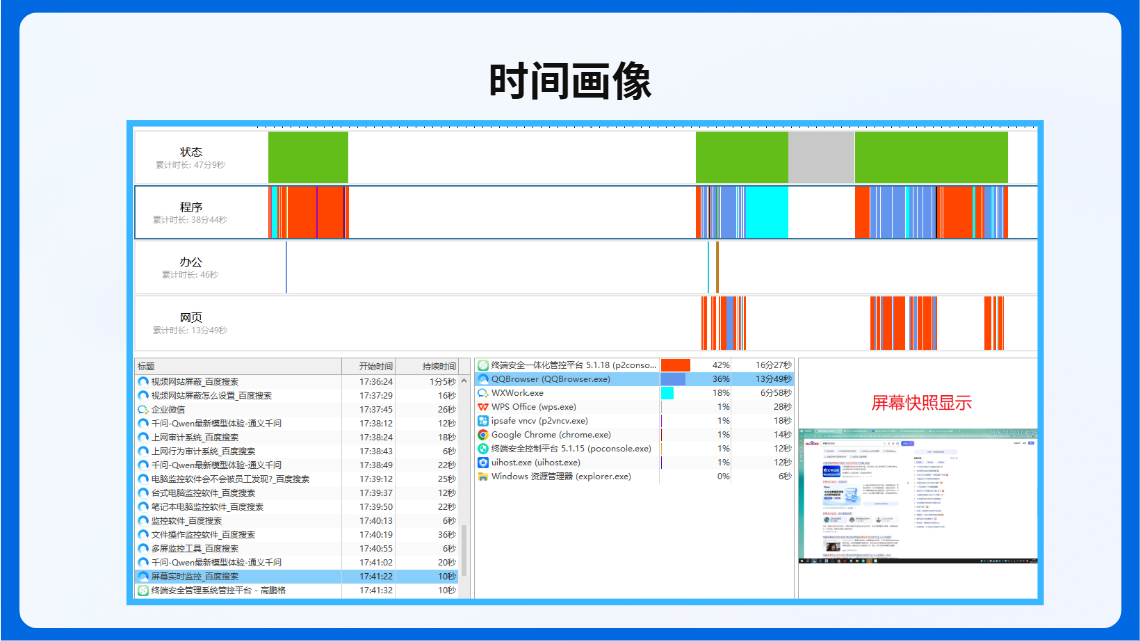Click the 企业微信 chat icon in the title list
The height and width of the screenshot is (641, 1140).
pos(143,409)
